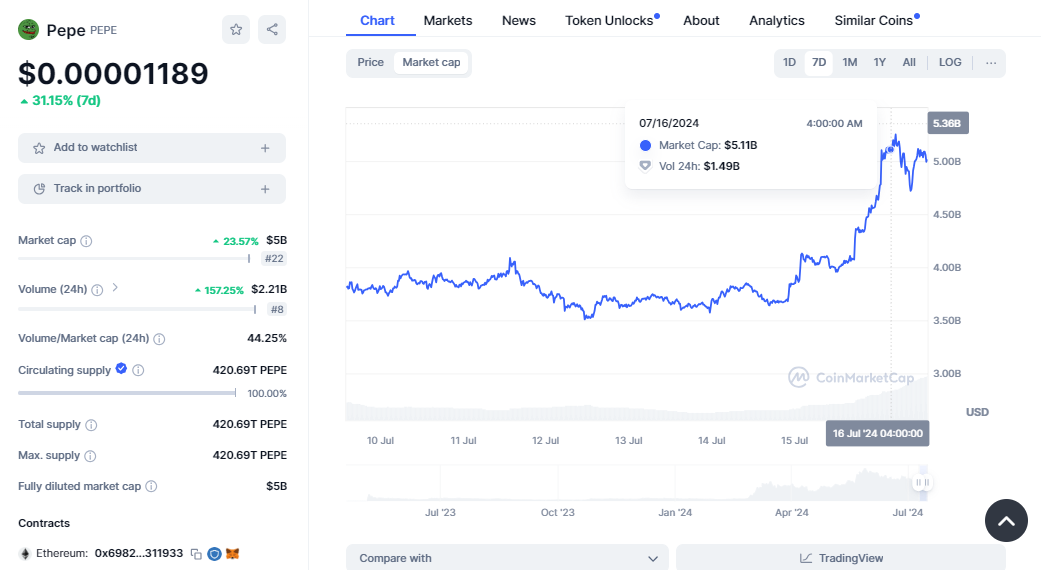Open the Volume (24h) info icon
1041x570 pixels.
[x=97, y=290]
